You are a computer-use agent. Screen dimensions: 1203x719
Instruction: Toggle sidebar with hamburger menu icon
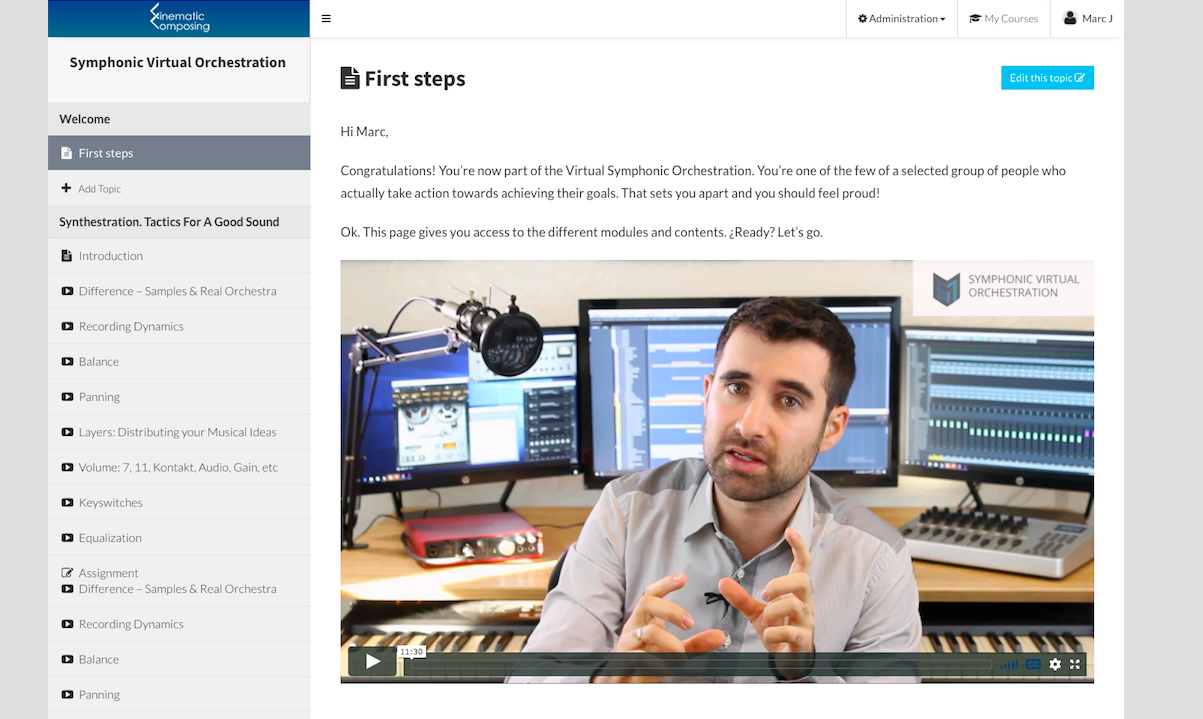point(326,18)
